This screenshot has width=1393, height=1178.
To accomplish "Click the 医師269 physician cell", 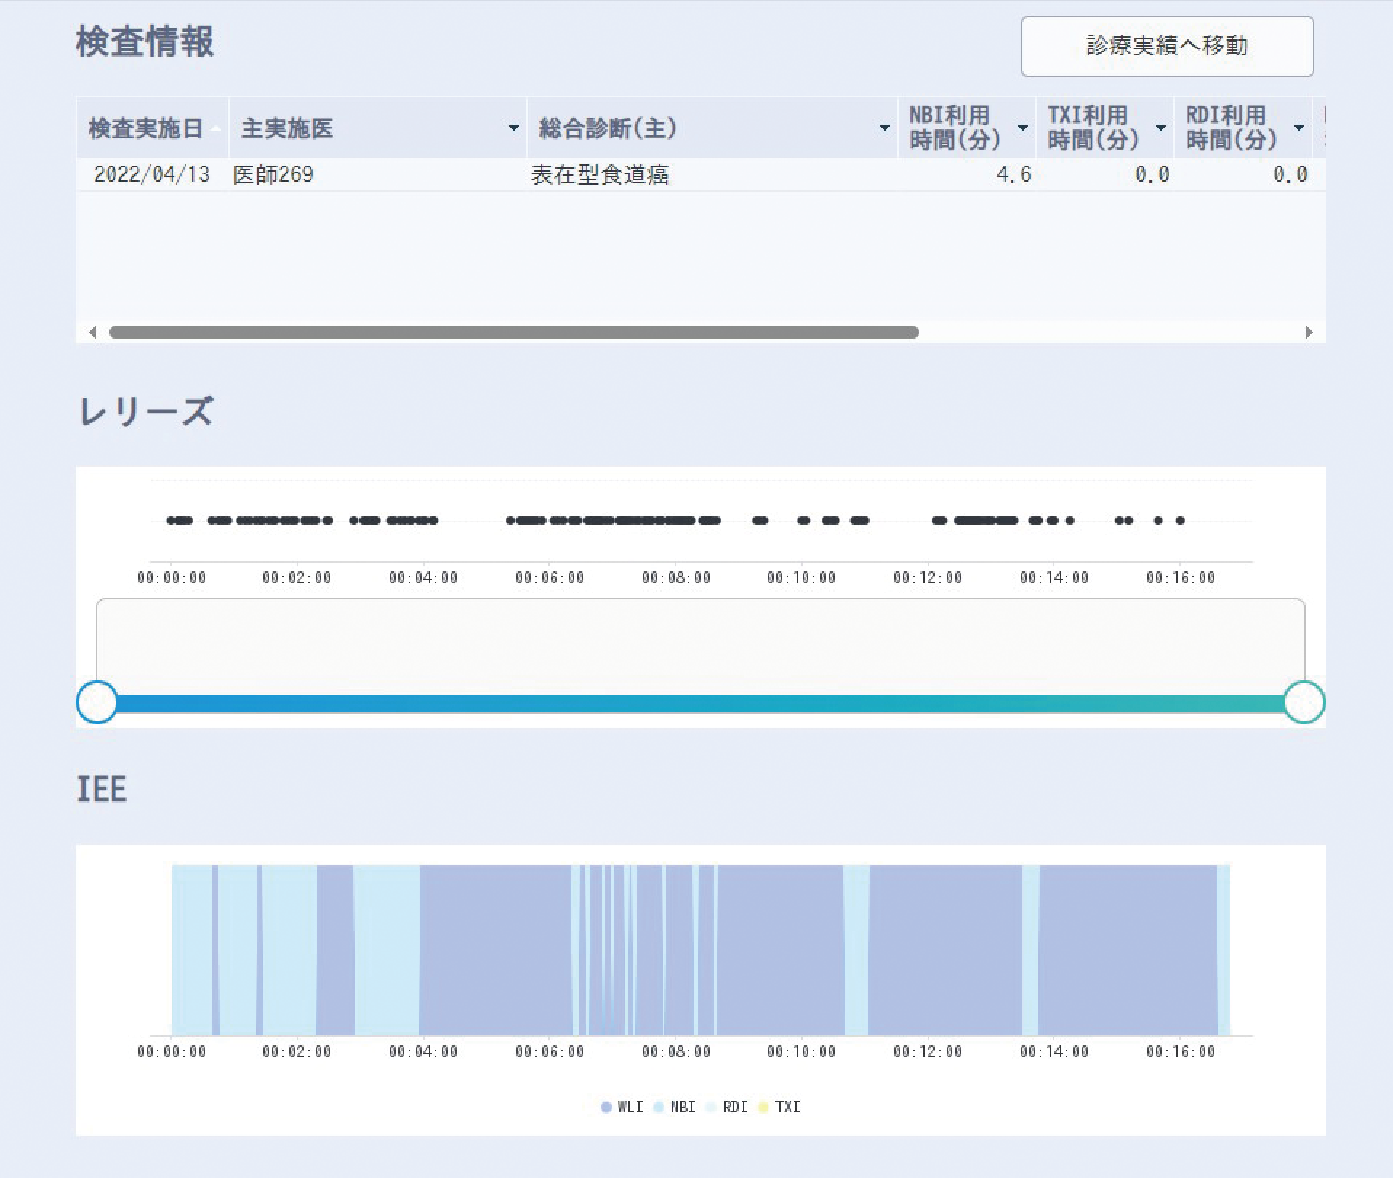I will tap(273, 175).
